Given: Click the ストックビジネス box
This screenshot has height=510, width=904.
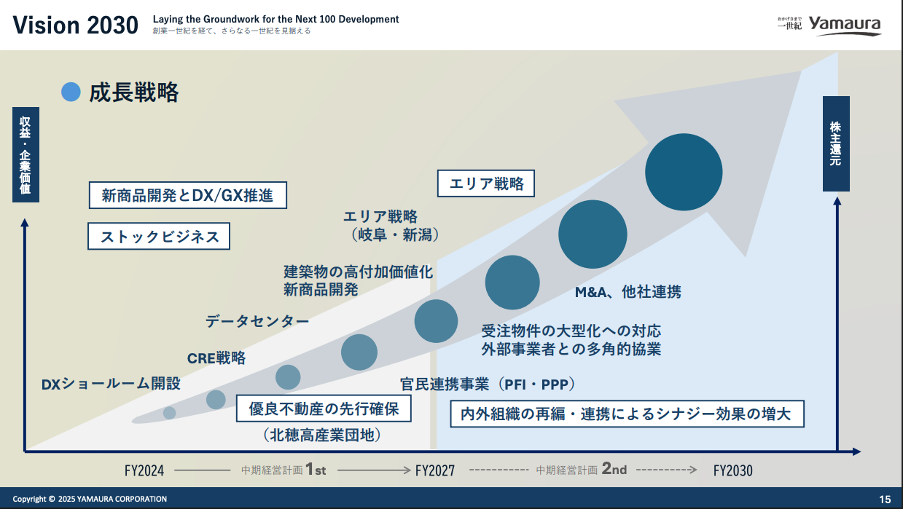Looking at the screenshot, I should coord(159,236).
